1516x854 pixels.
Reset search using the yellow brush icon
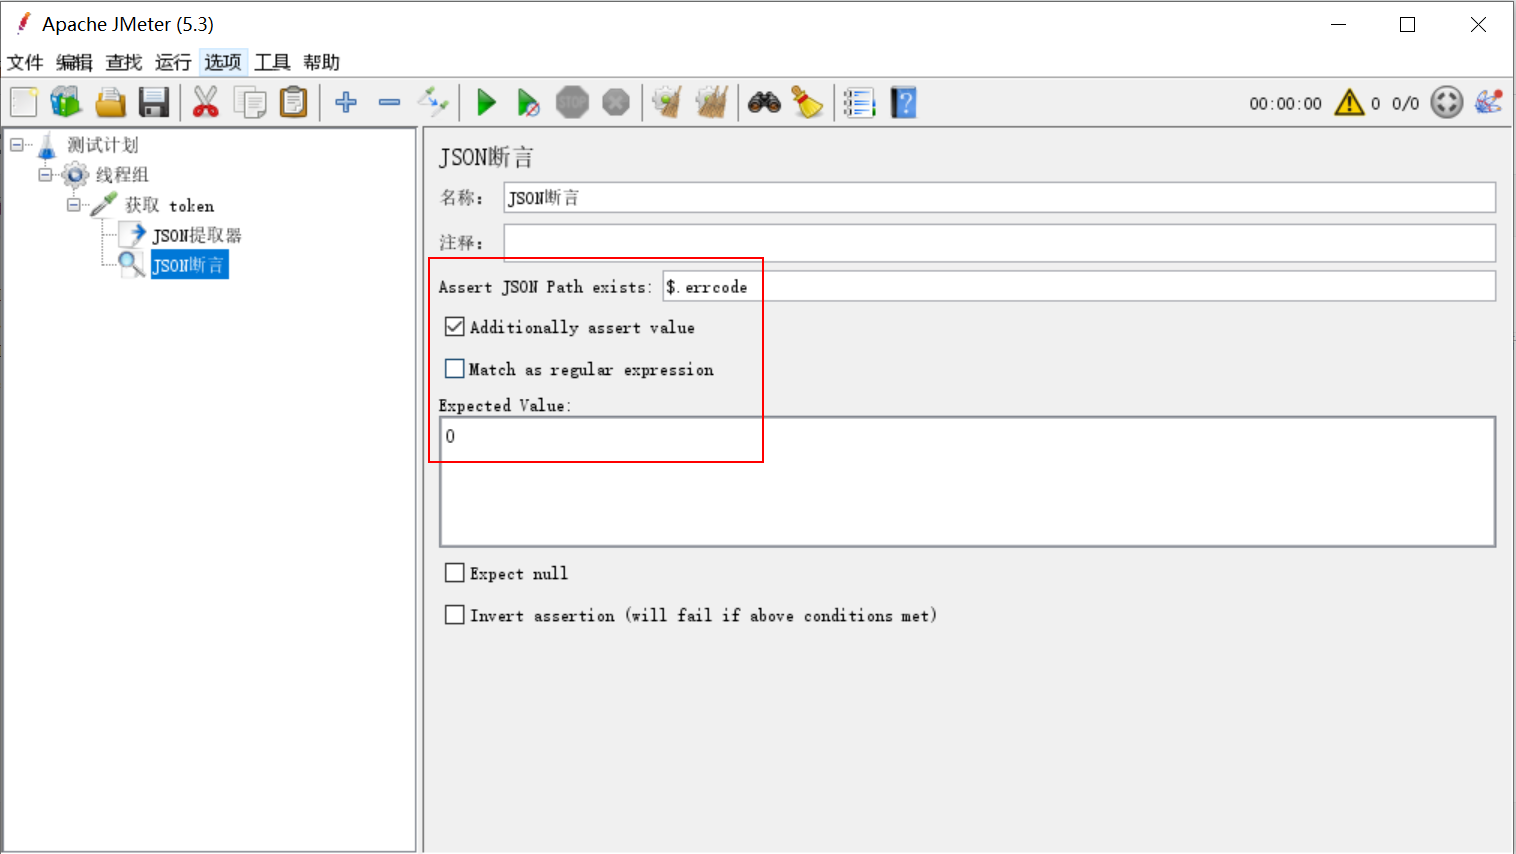(x=807, y=102)
